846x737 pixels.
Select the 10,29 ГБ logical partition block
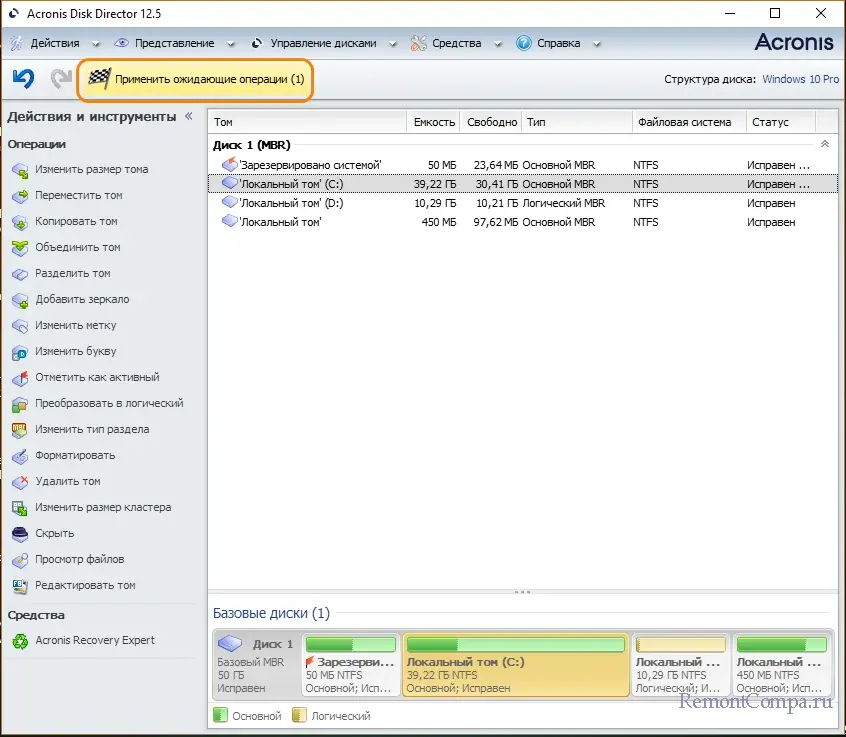(x=680, y=665)
